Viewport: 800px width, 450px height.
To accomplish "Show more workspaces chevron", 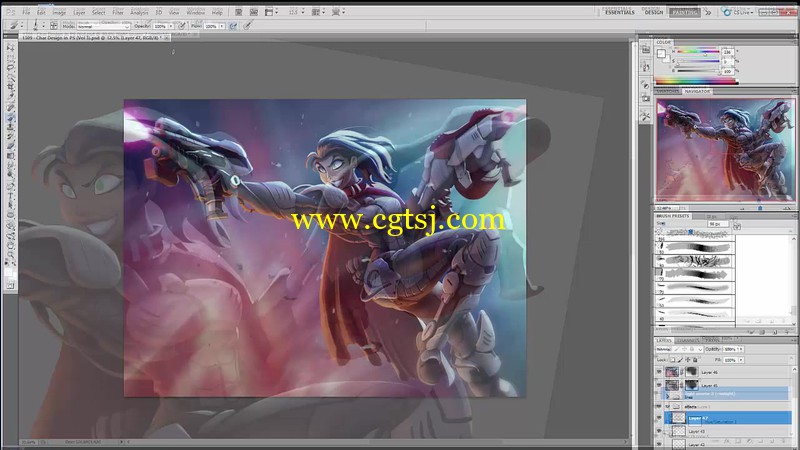I will [708, 12].
